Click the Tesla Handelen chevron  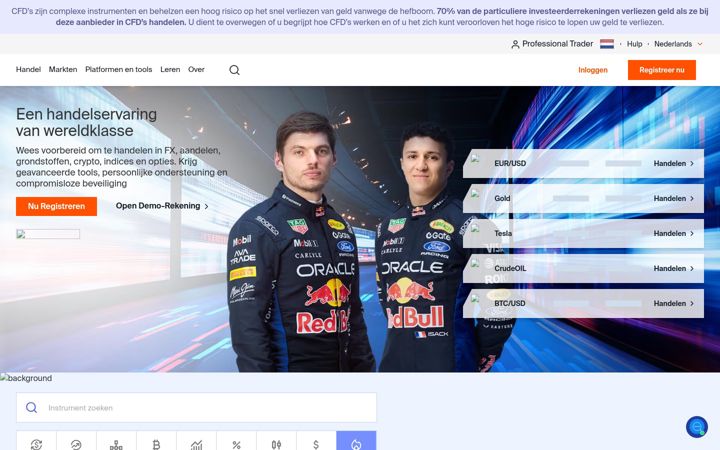(x=692, y=233)
